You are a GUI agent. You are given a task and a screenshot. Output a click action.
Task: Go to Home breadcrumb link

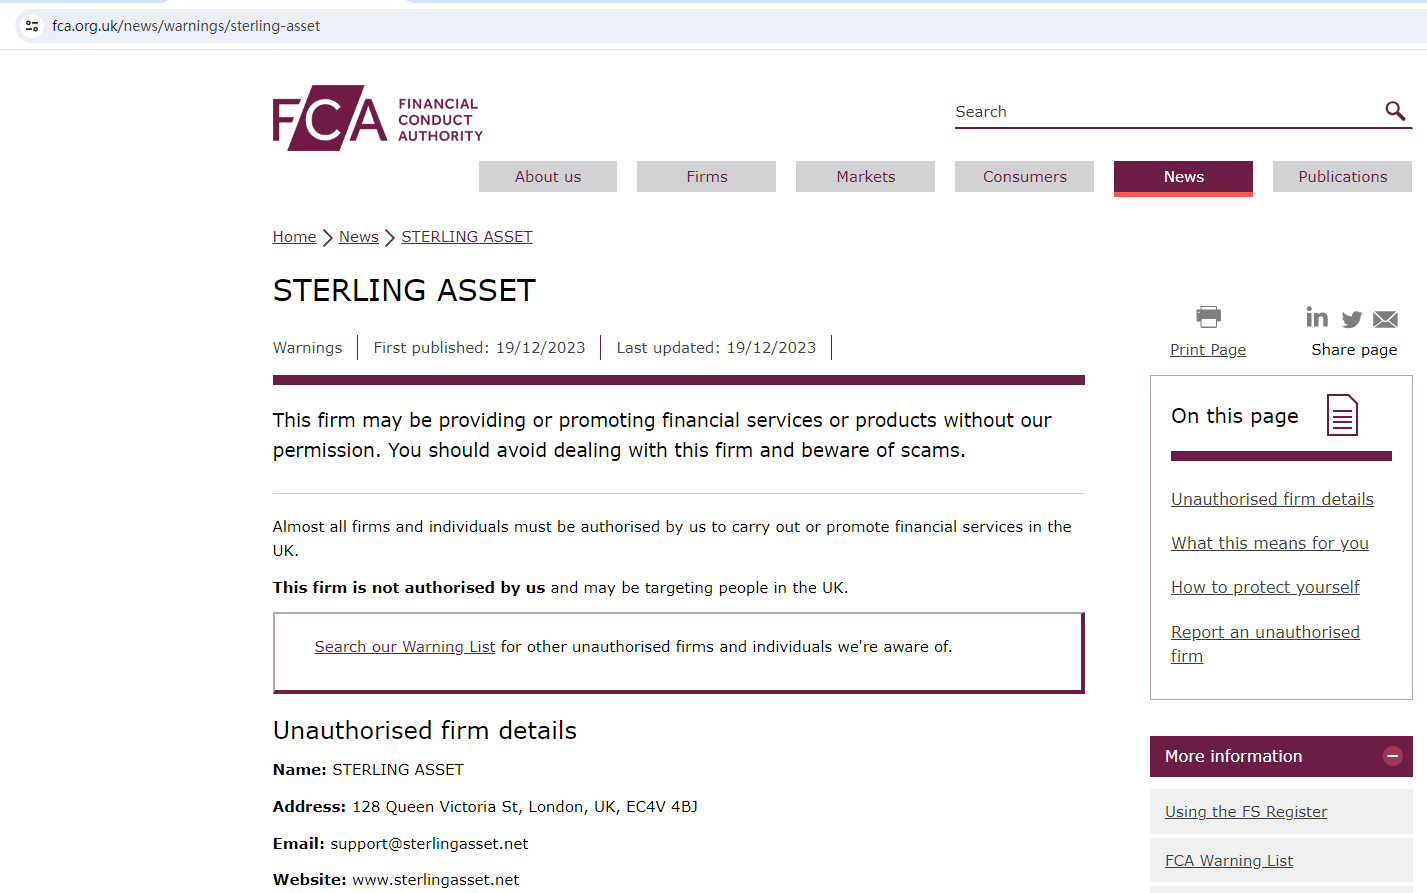294,237
